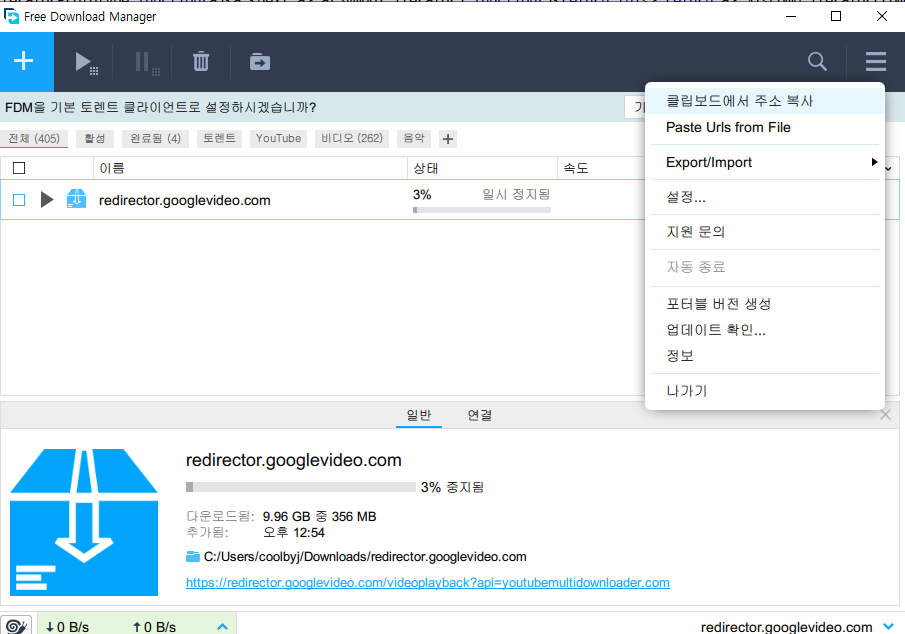Click the 오후 12:54 added time

click(x=294, y=532)
